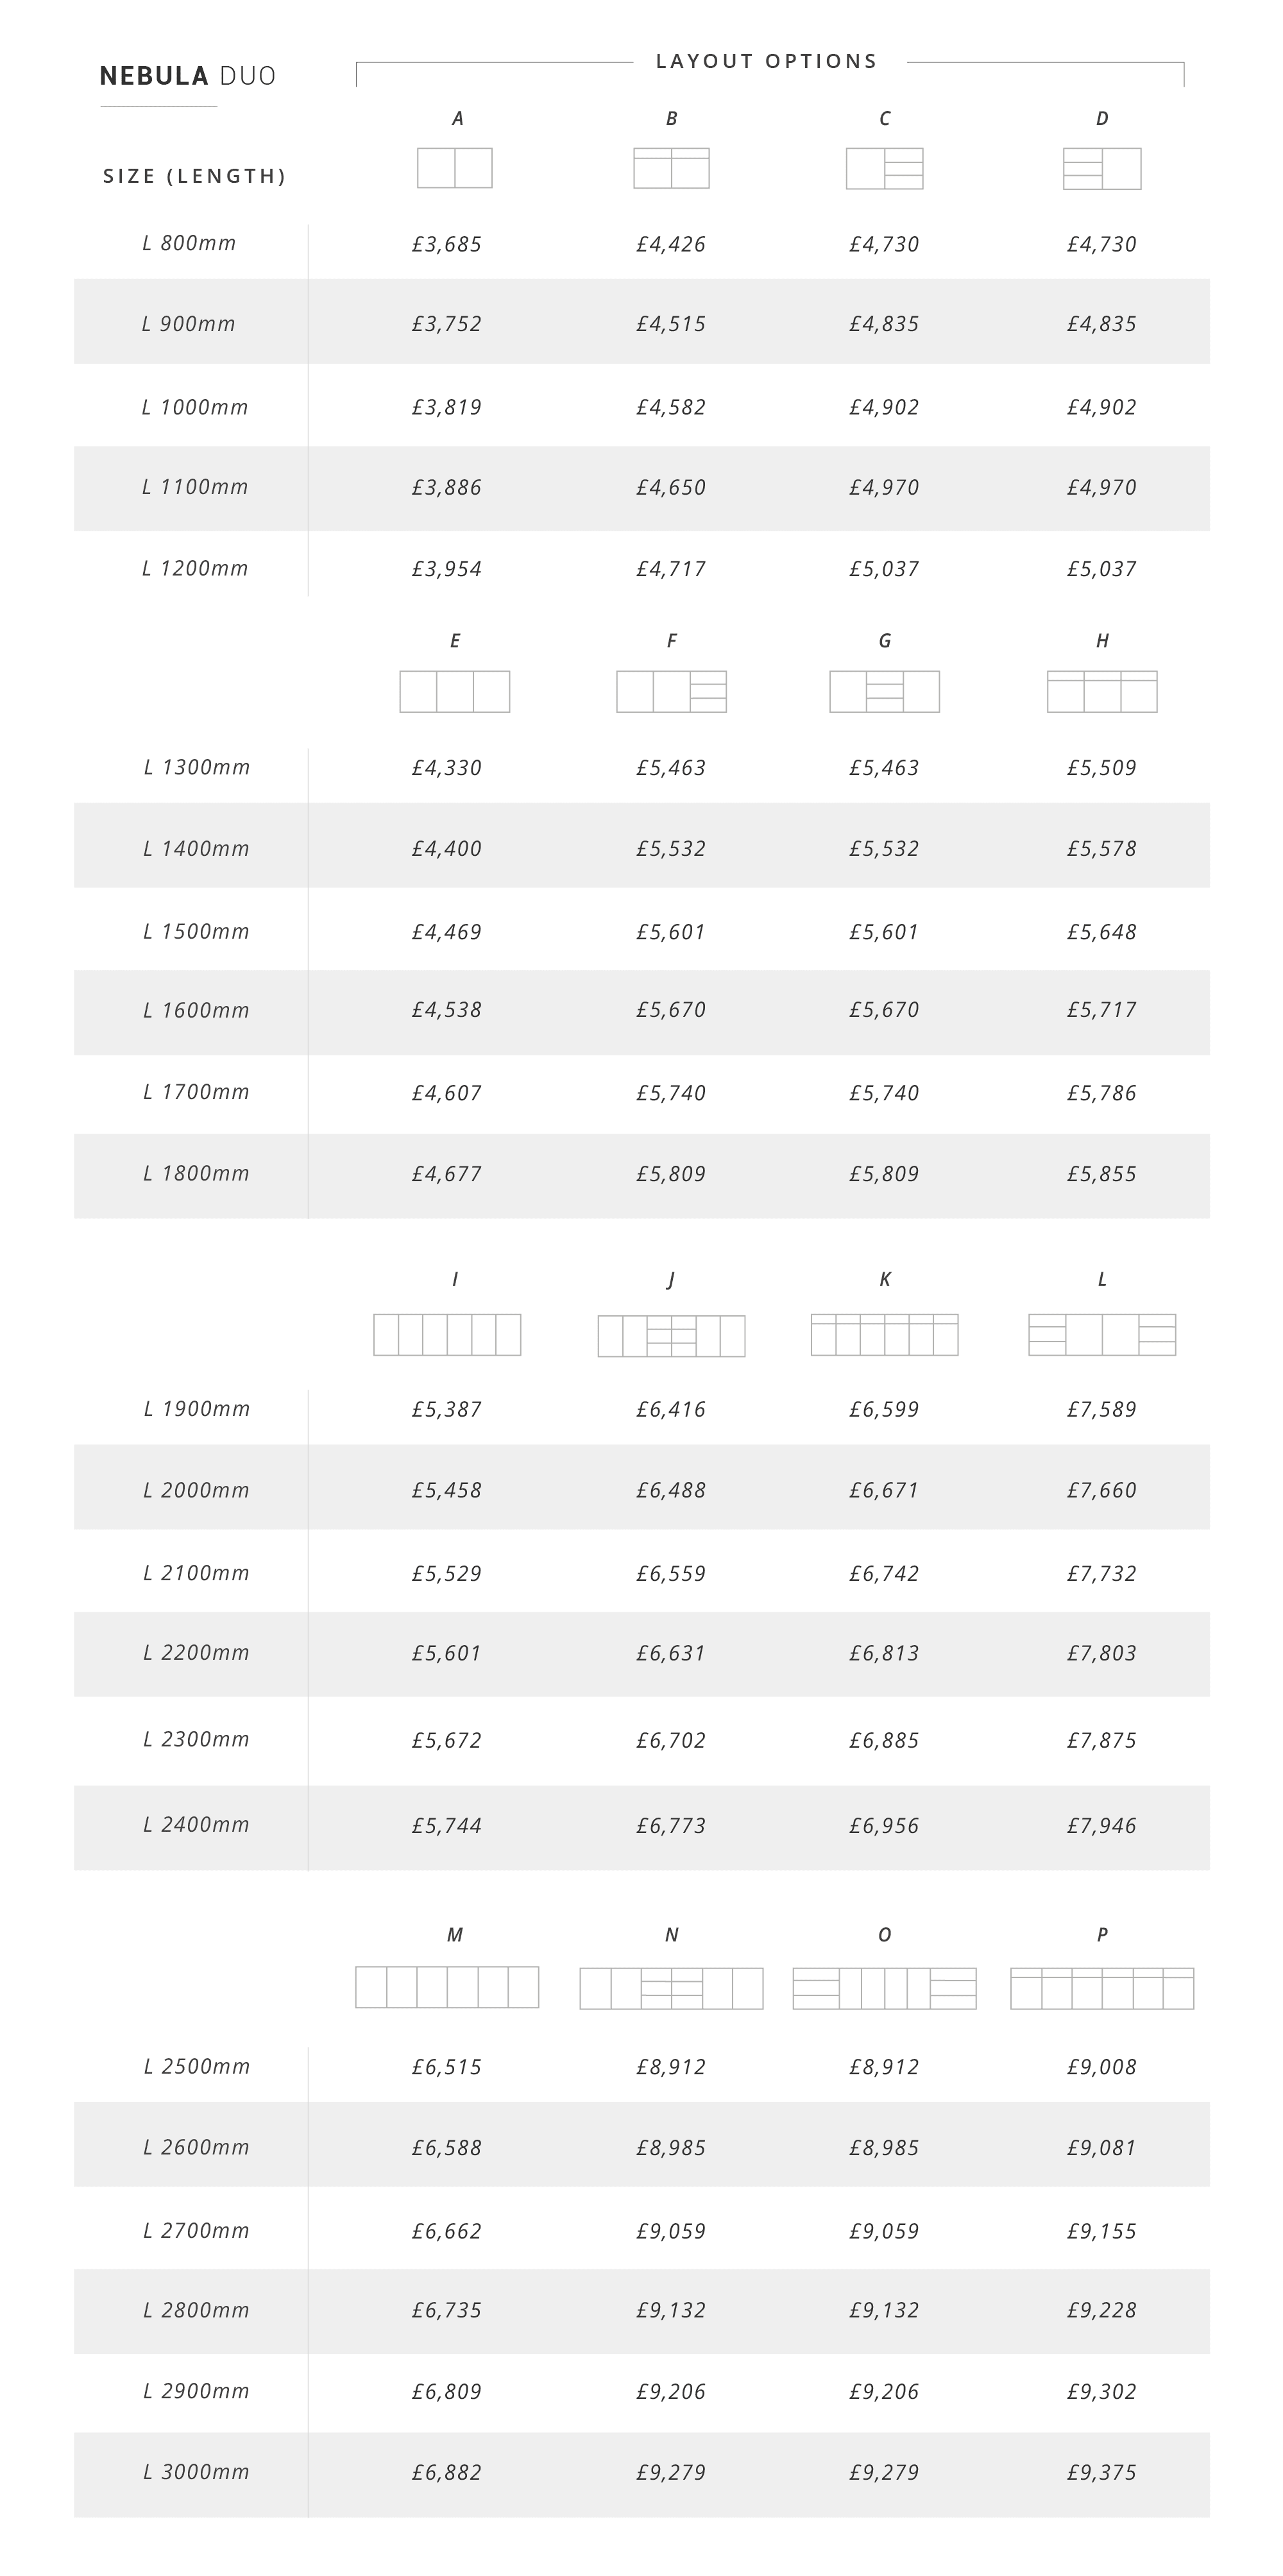Click the layout G diagram icon
This screenshot has height=2576, width=1283.
point(884,691)
